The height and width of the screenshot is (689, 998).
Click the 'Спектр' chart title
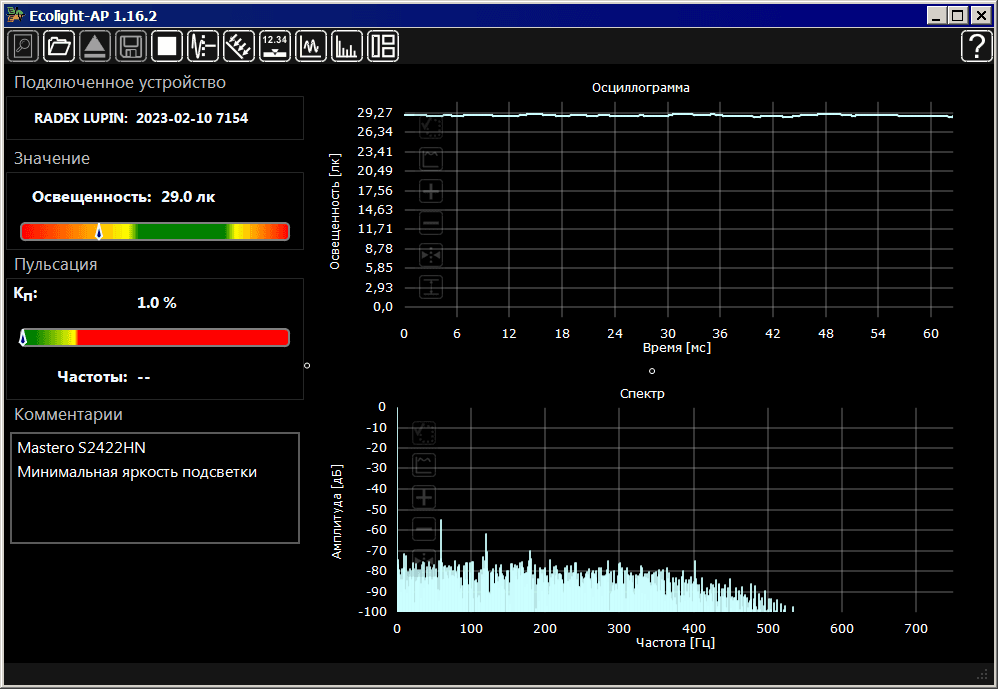click(642, 393)
